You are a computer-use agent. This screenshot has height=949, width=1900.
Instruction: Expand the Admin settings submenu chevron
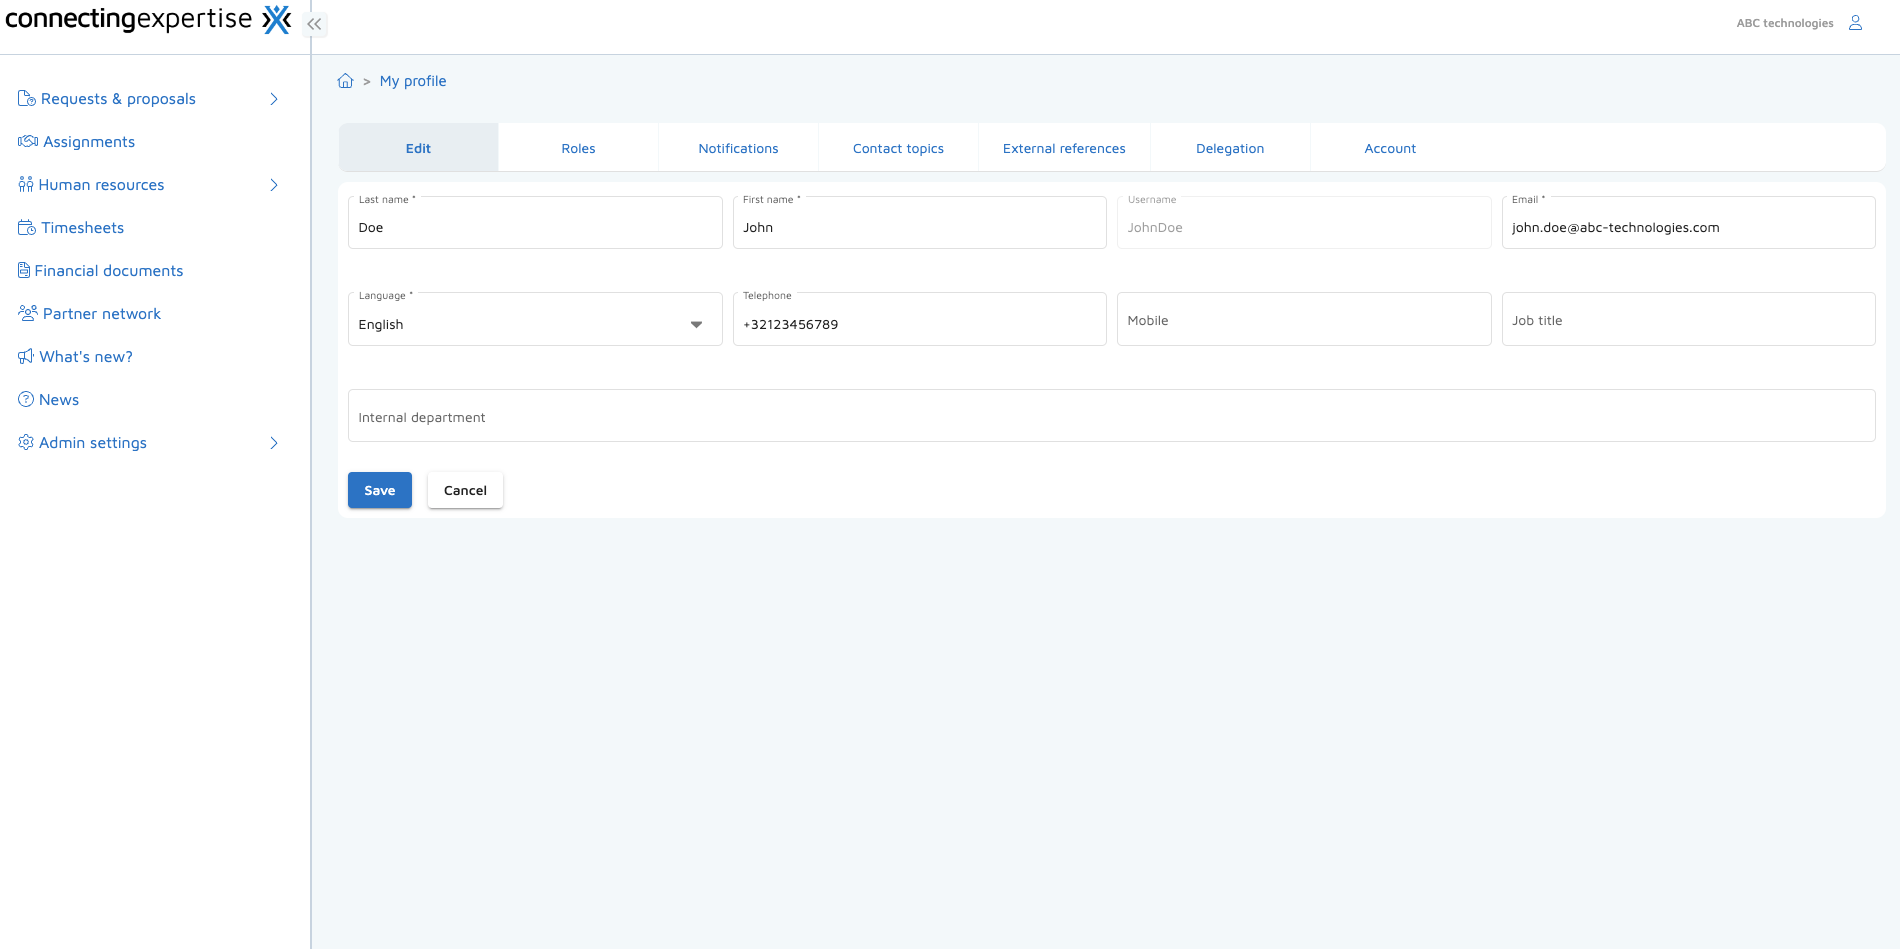(x=274, y=443)
